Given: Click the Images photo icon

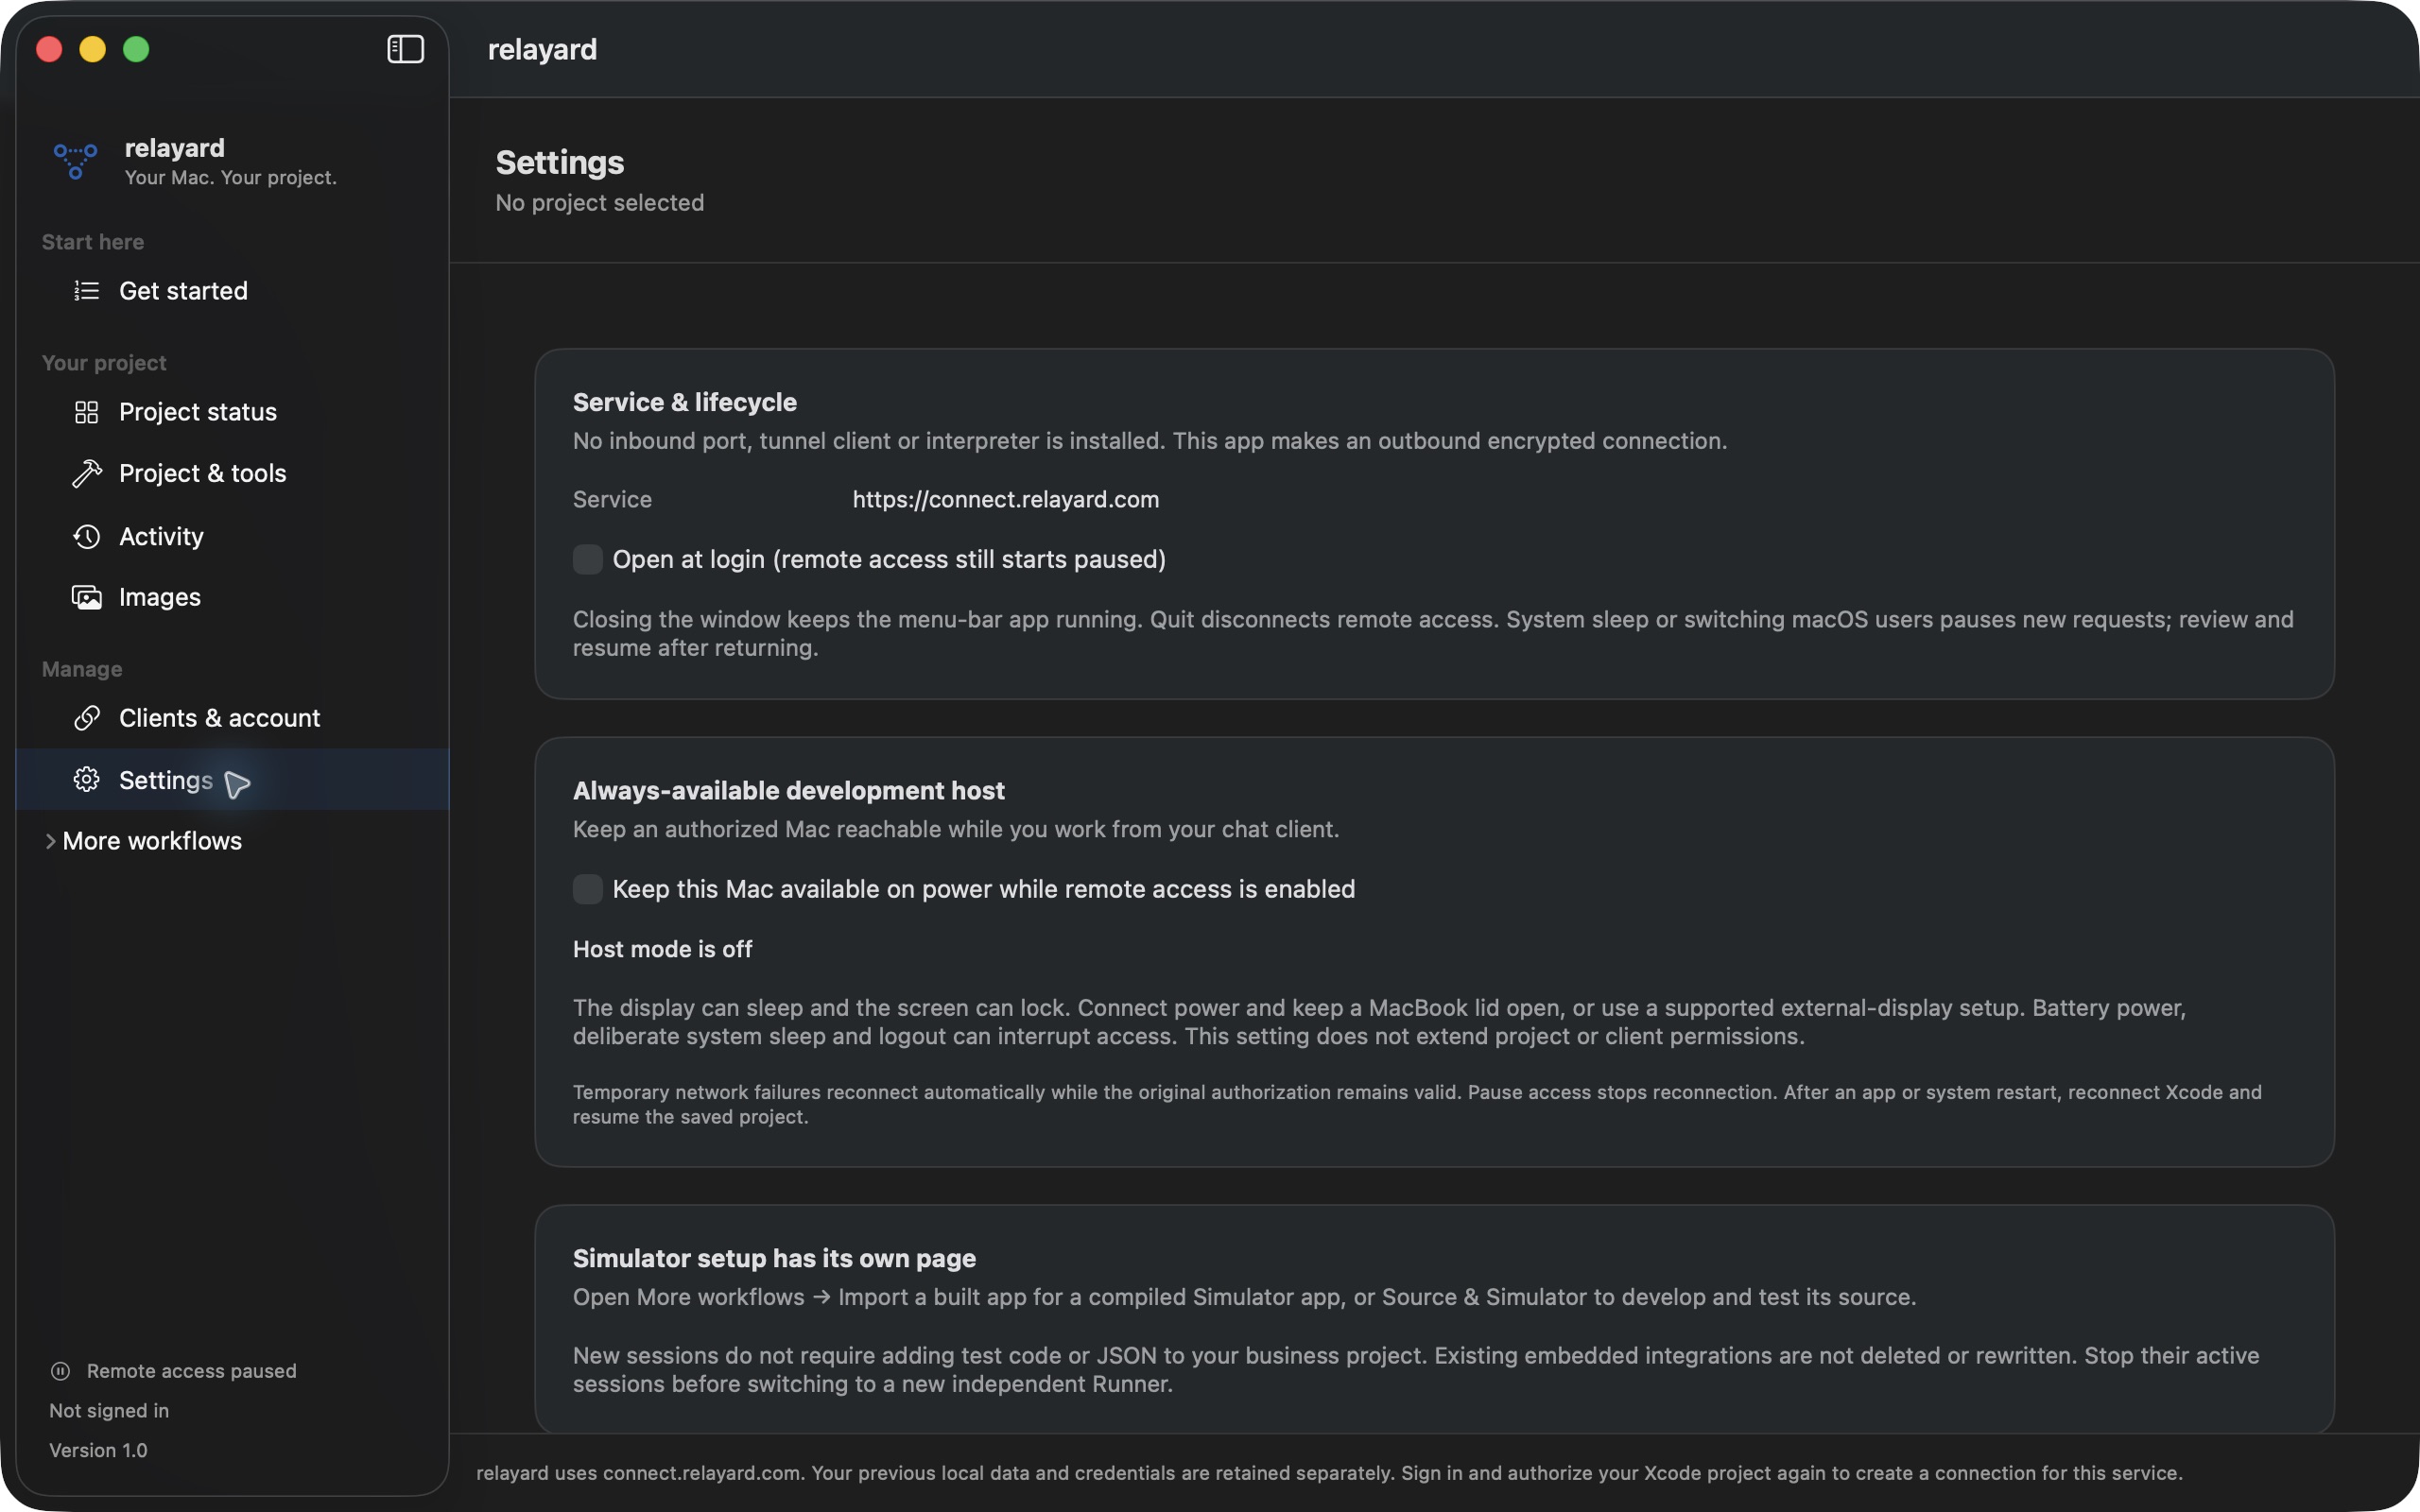Looking at the screenshot, I should (x=87, y=597).
